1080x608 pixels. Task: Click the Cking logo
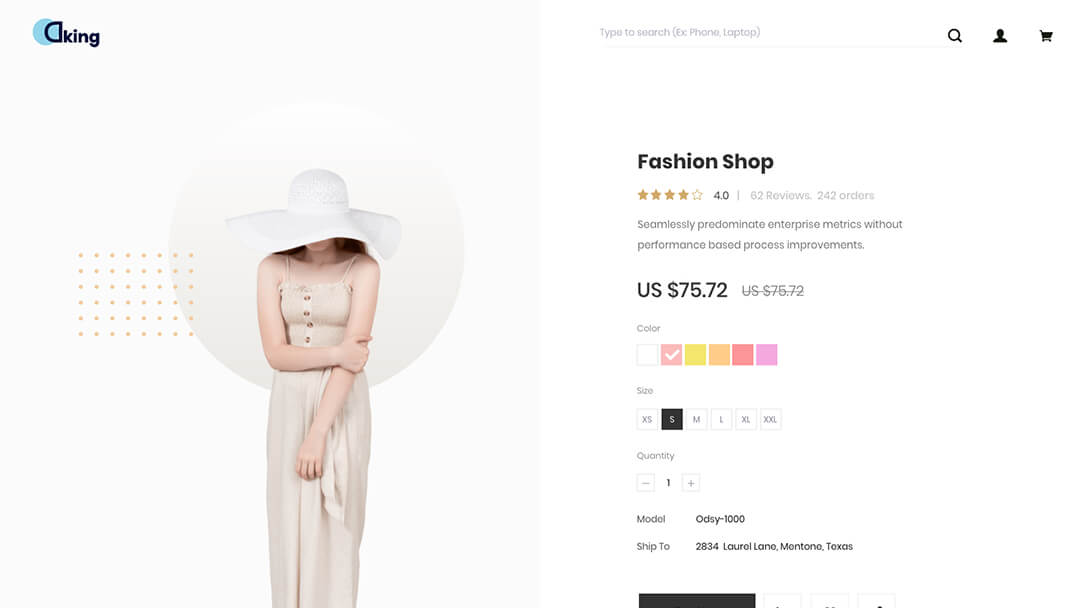coord(66,33)
